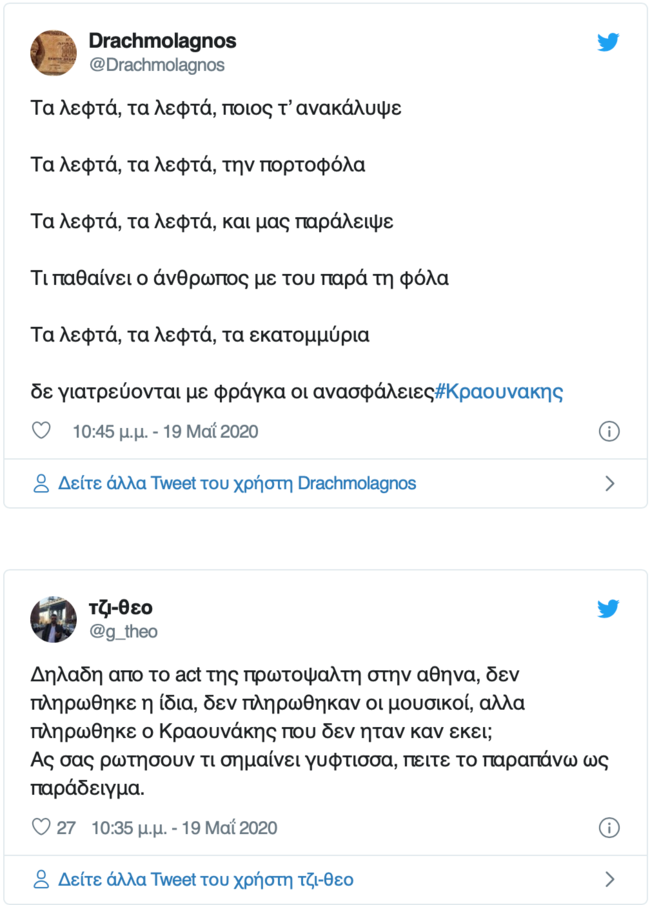Open the #Κραουνακης hashtag

click(x=499, y=391)
